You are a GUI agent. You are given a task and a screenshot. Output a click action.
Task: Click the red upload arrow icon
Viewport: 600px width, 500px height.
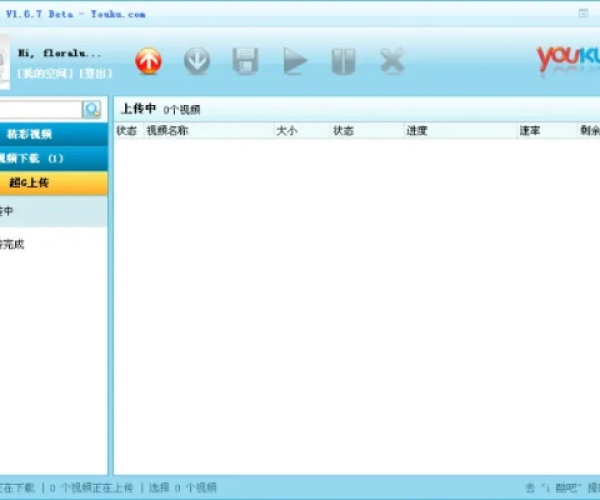[148, 61]
